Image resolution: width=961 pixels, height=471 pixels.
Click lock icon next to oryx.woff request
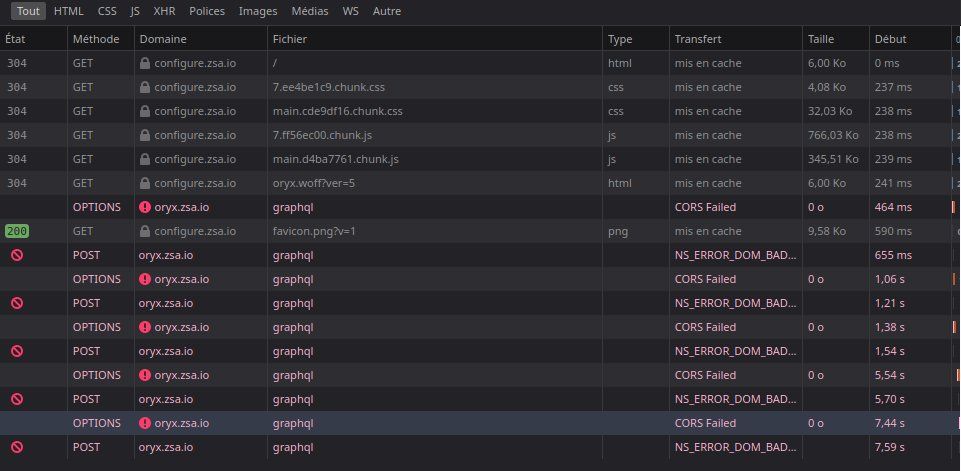pyautogui.click(x=146, y=183)
